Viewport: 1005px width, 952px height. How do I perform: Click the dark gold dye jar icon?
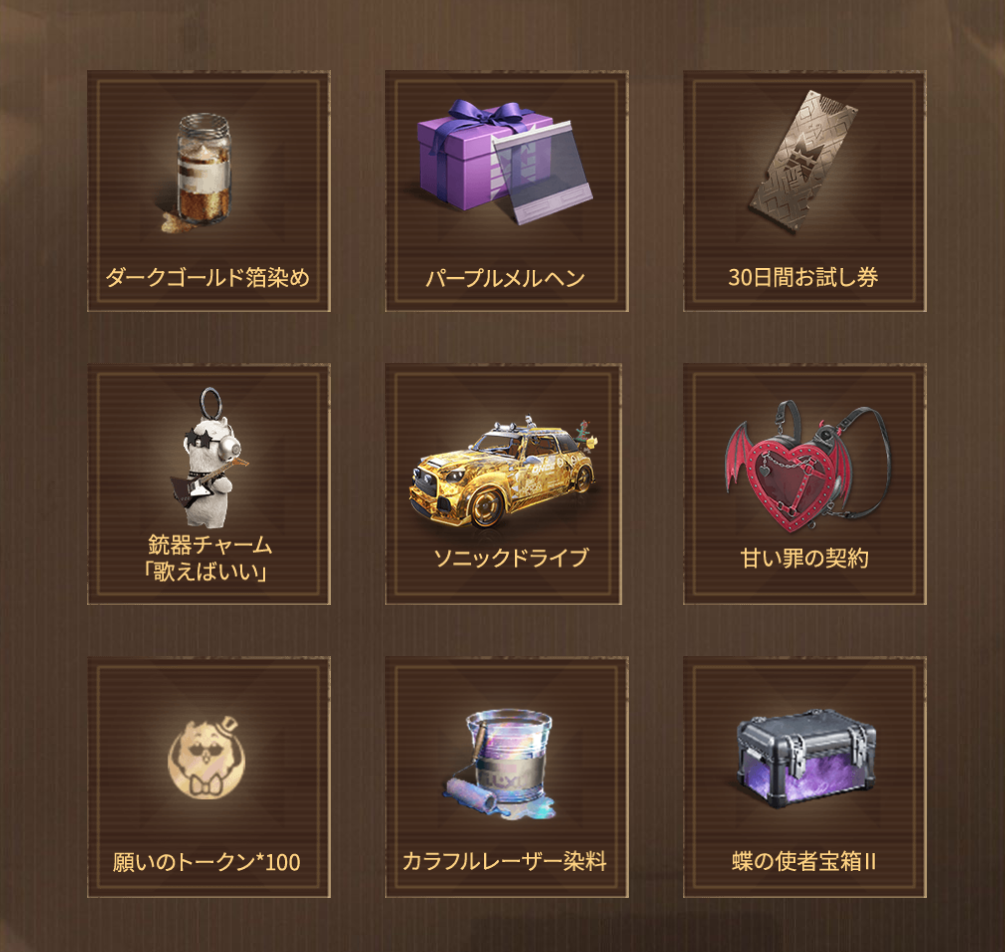coord(201,172)
